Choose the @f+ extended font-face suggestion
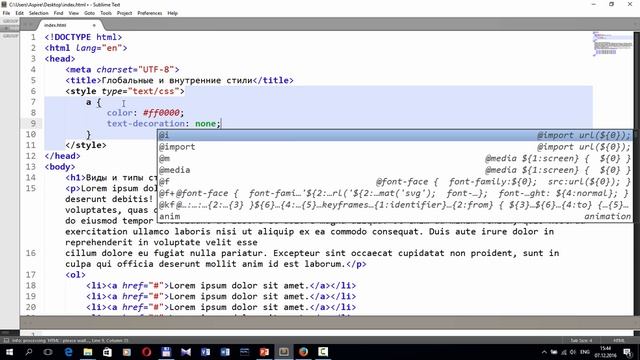 tap(395, 193)
